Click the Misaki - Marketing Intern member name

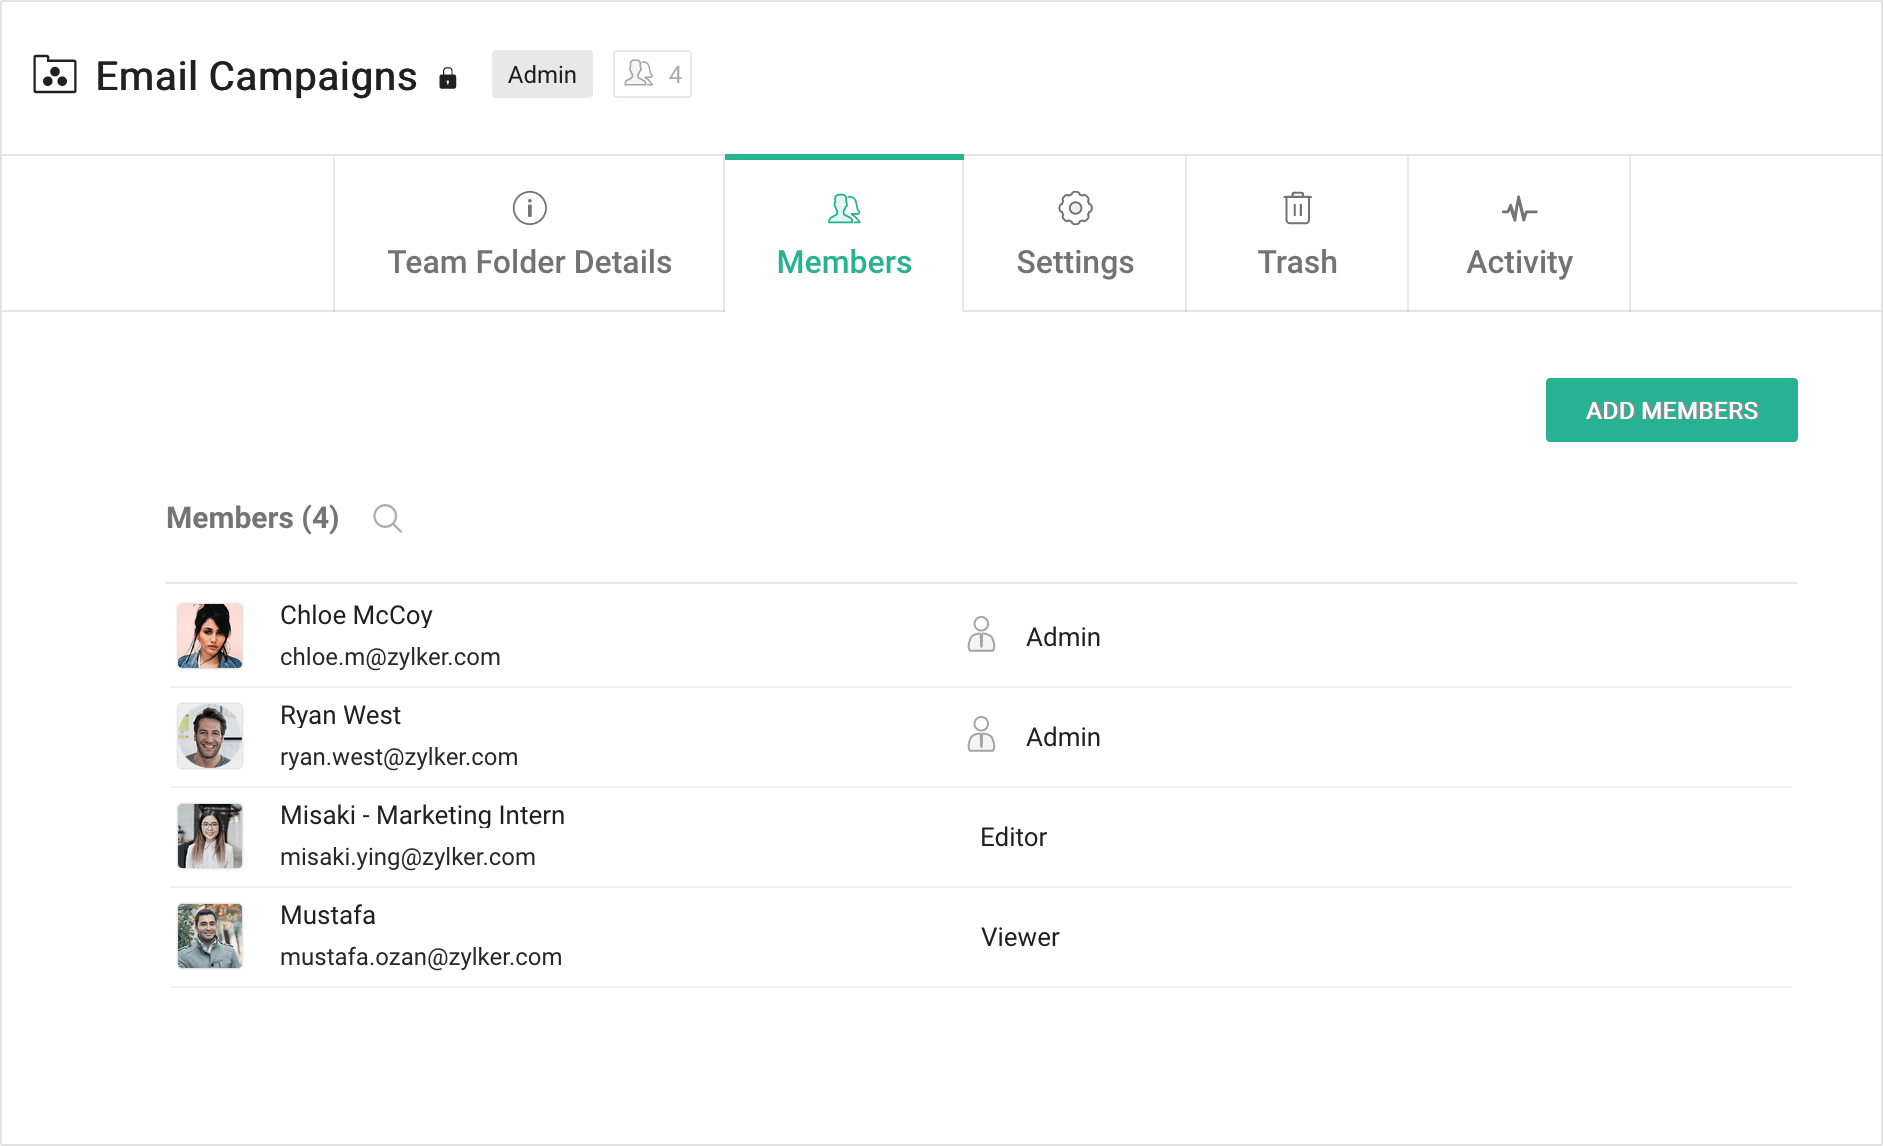[x=422, y=815]
